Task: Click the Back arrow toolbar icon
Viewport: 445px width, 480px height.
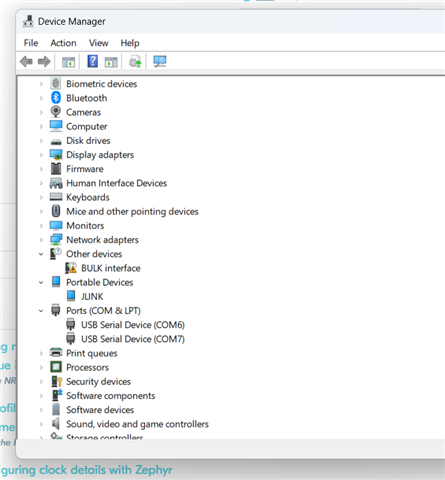Action: tap(26, 62)
